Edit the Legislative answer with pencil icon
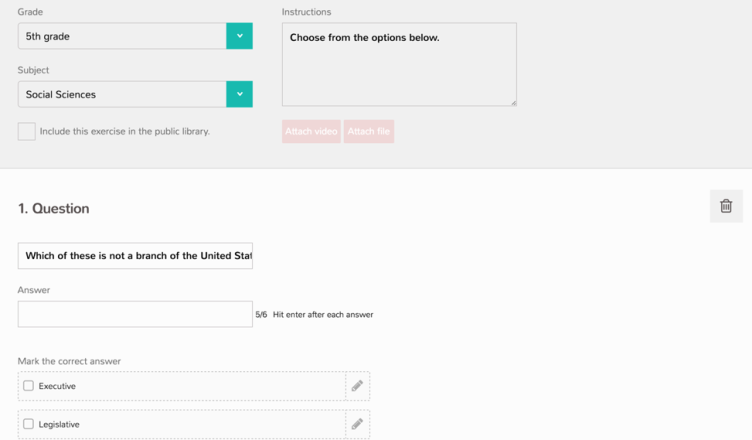The height and width of the screenshot is (440, 752). point(357,424)
